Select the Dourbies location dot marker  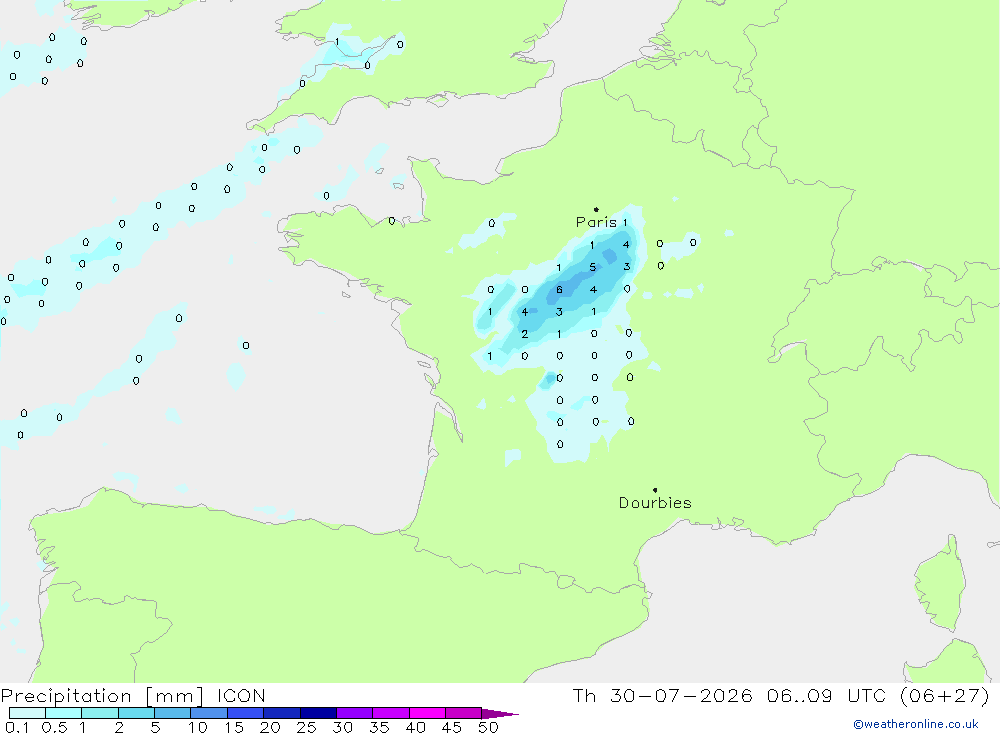coord(655,490)
